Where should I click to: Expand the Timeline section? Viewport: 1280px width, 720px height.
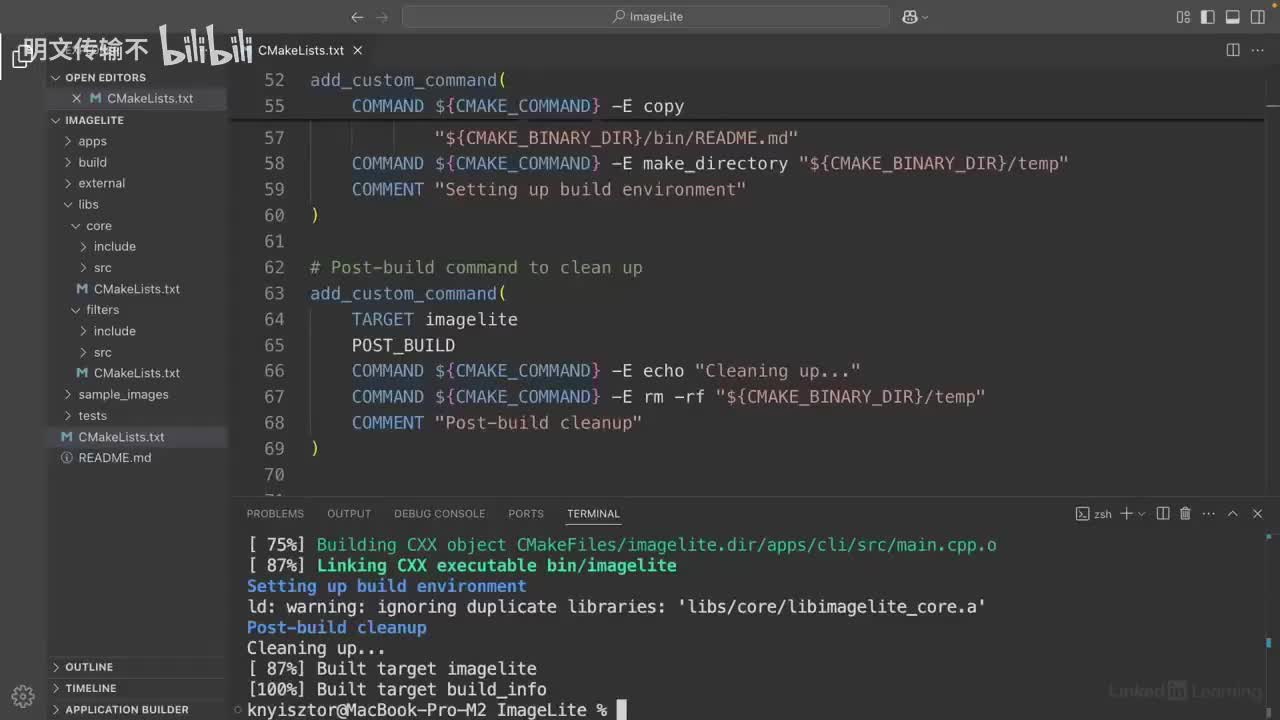(138, 688)
